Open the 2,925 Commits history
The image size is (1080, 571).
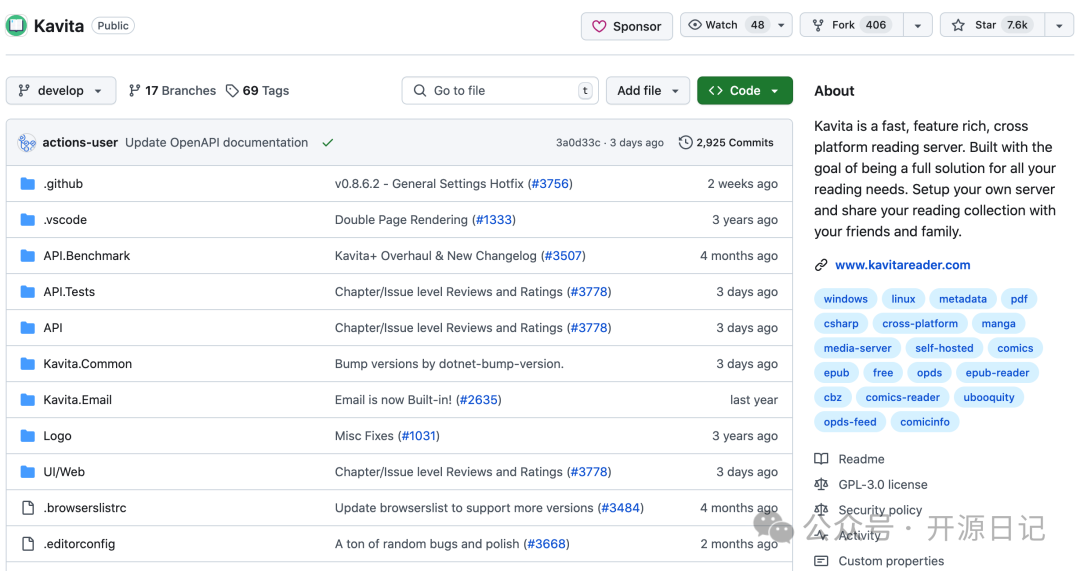726,143
